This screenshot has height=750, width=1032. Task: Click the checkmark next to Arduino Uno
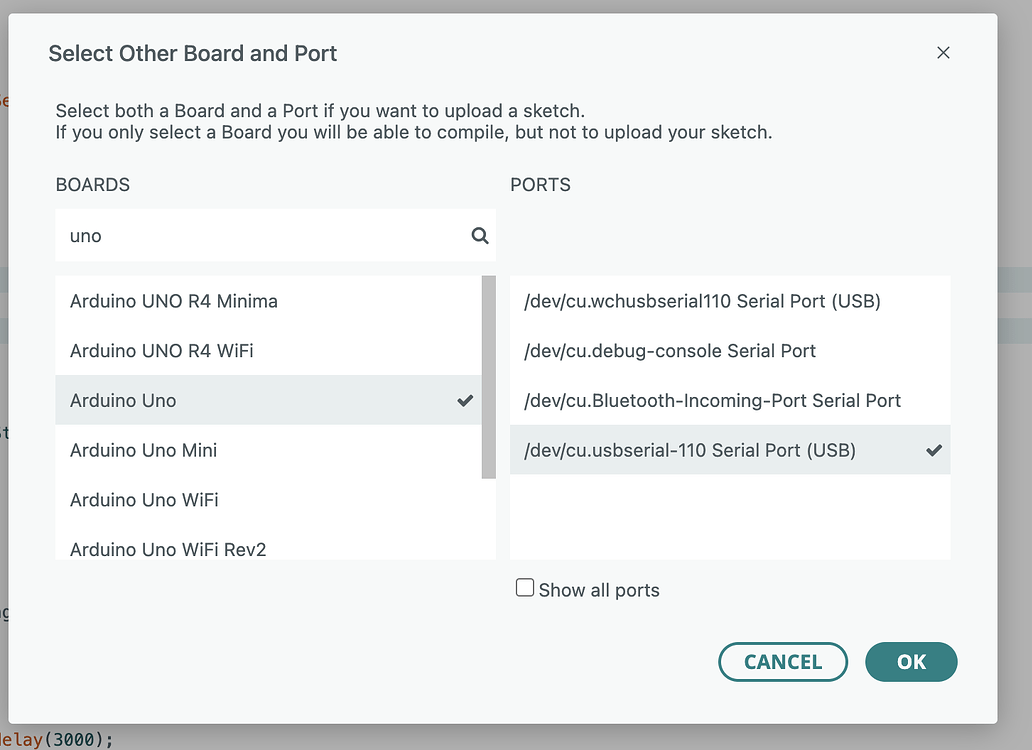tap(464, 400)
